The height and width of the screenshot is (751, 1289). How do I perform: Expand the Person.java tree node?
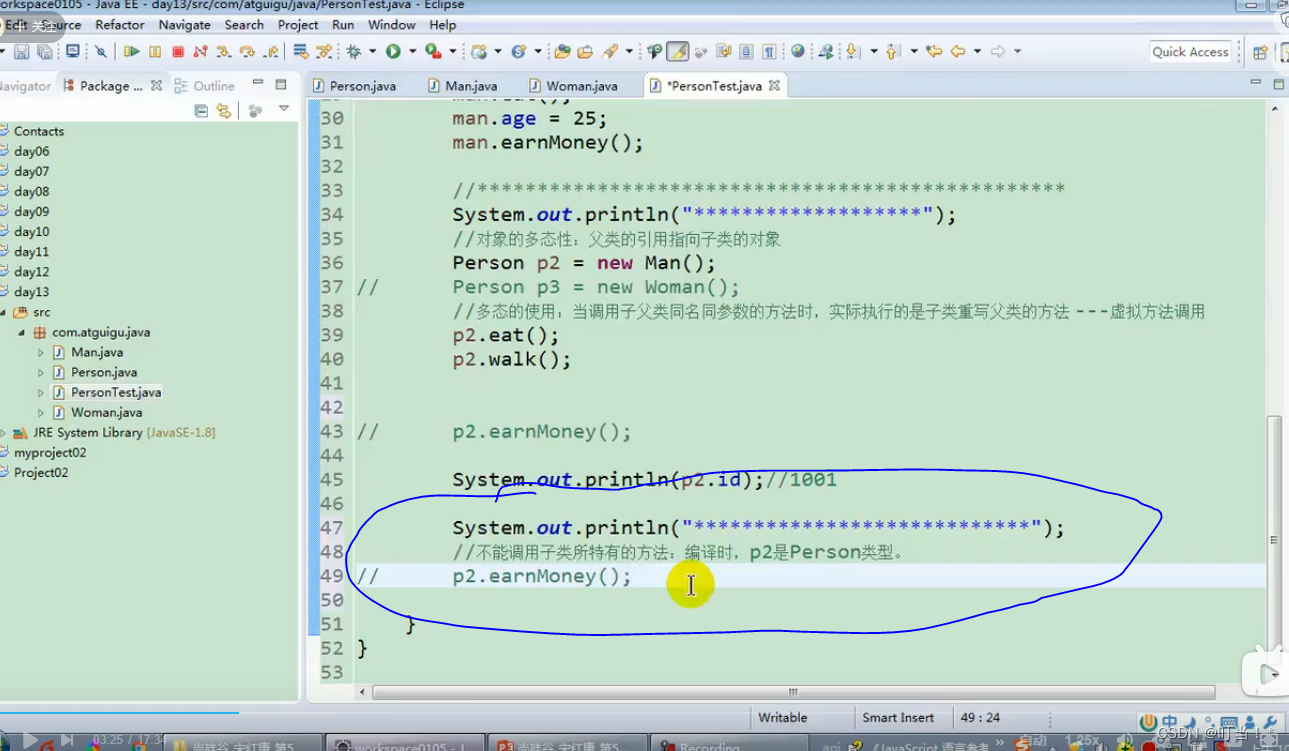pos(41,372)
